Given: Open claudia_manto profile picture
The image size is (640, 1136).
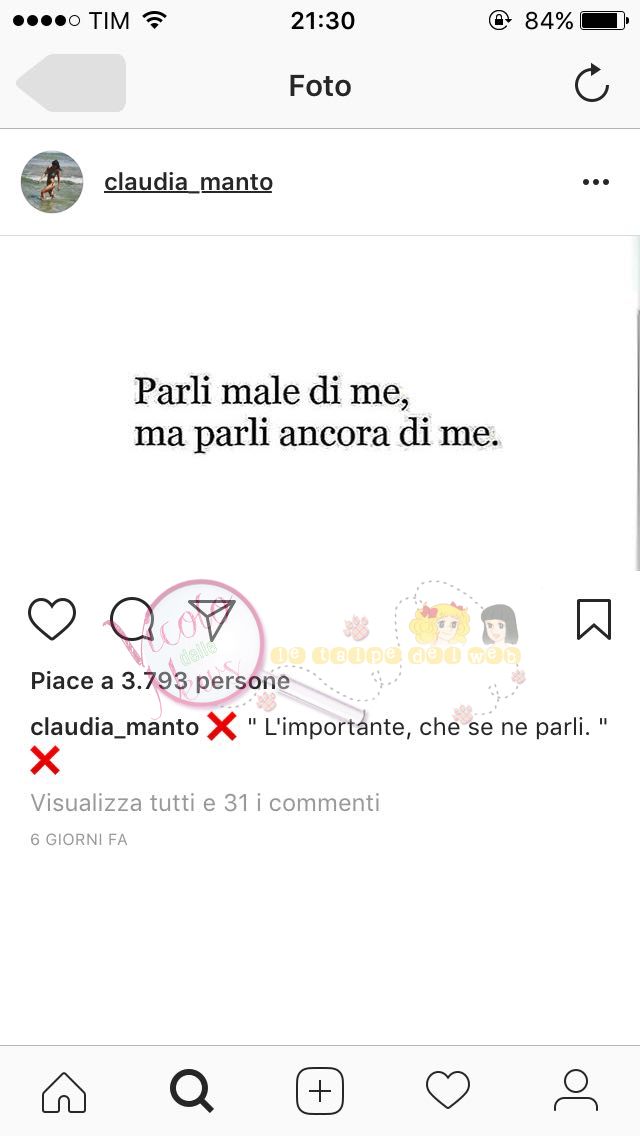Looking at the screenshot, I should click(51, 182).
